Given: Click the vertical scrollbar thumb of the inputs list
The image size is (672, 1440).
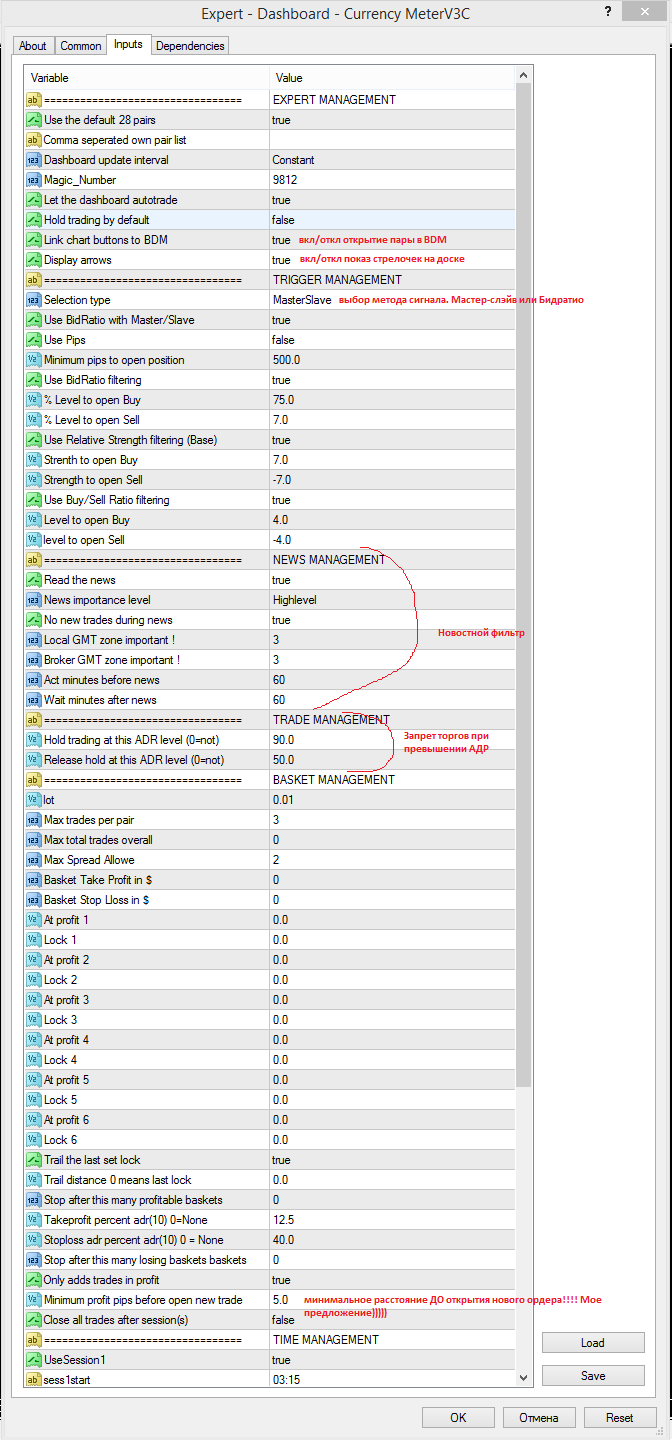Looking at the screenshot, I should pos(524,587).
